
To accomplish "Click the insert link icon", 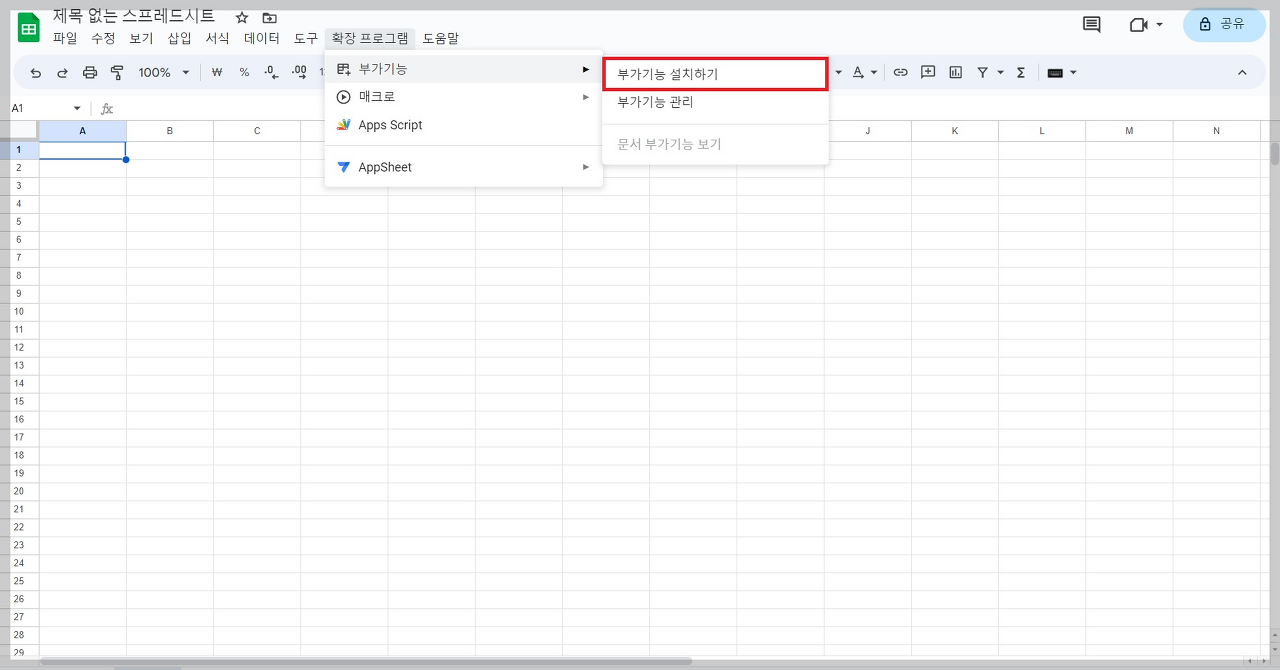I will tap(900, 72).
